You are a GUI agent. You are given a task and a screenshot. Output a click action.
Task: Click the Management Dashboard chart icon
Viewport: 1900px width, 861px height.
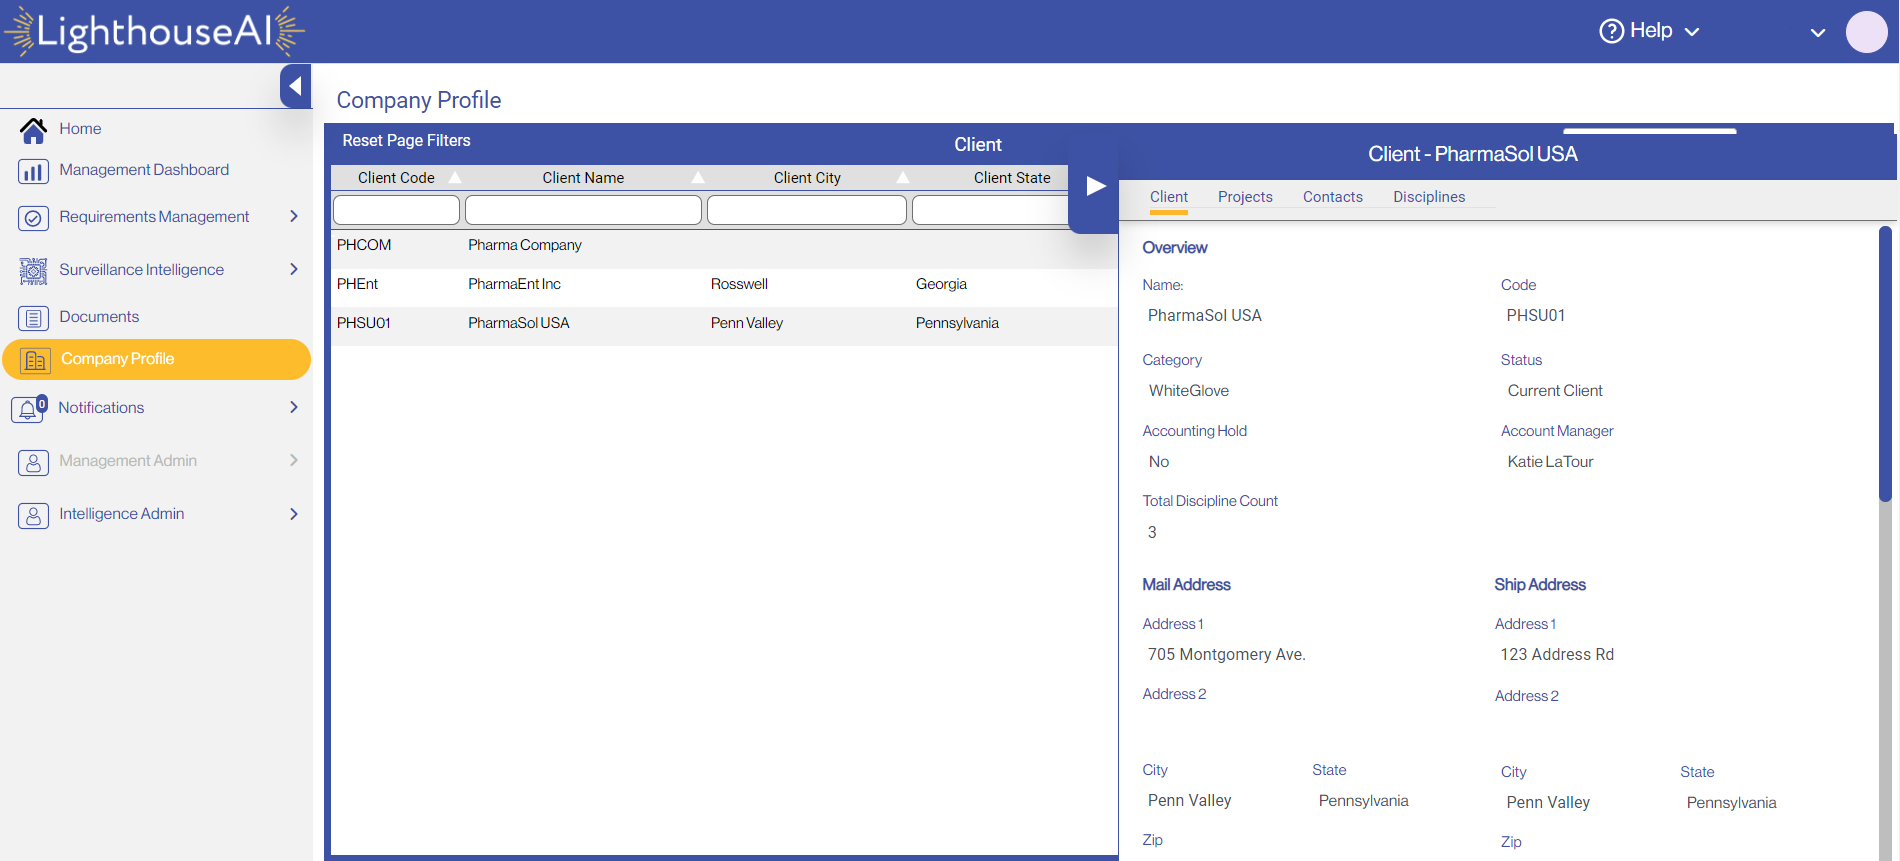click(x=33, y=171)
